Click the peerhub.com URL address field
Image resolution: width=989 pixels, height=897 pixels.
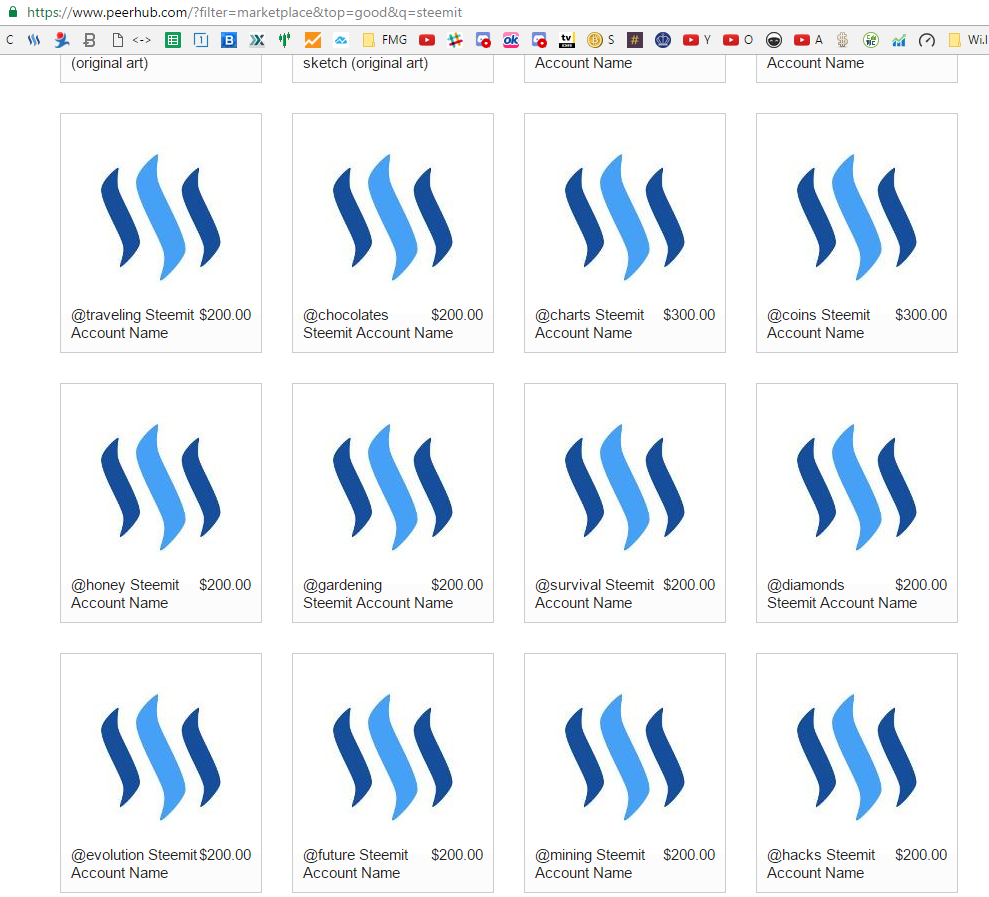tap(245, 13)
